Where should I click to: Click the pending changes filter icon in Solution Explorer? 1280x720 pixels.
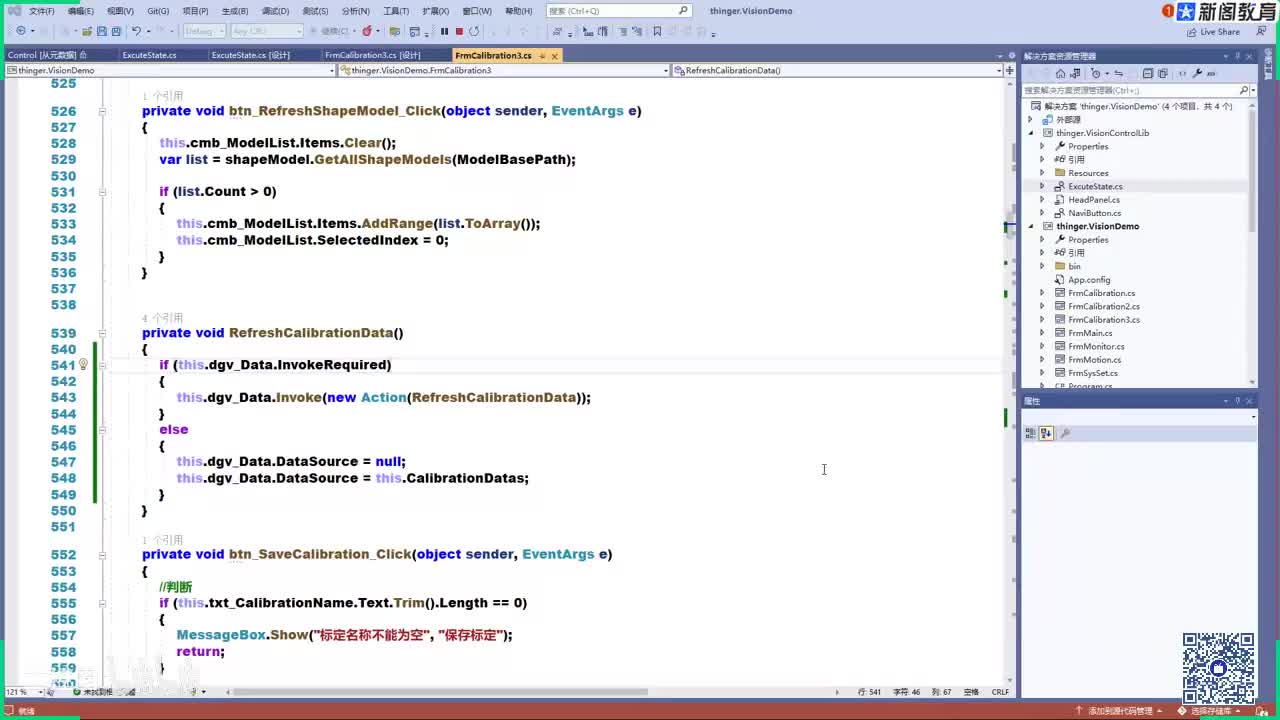[x=1096, y=73]
